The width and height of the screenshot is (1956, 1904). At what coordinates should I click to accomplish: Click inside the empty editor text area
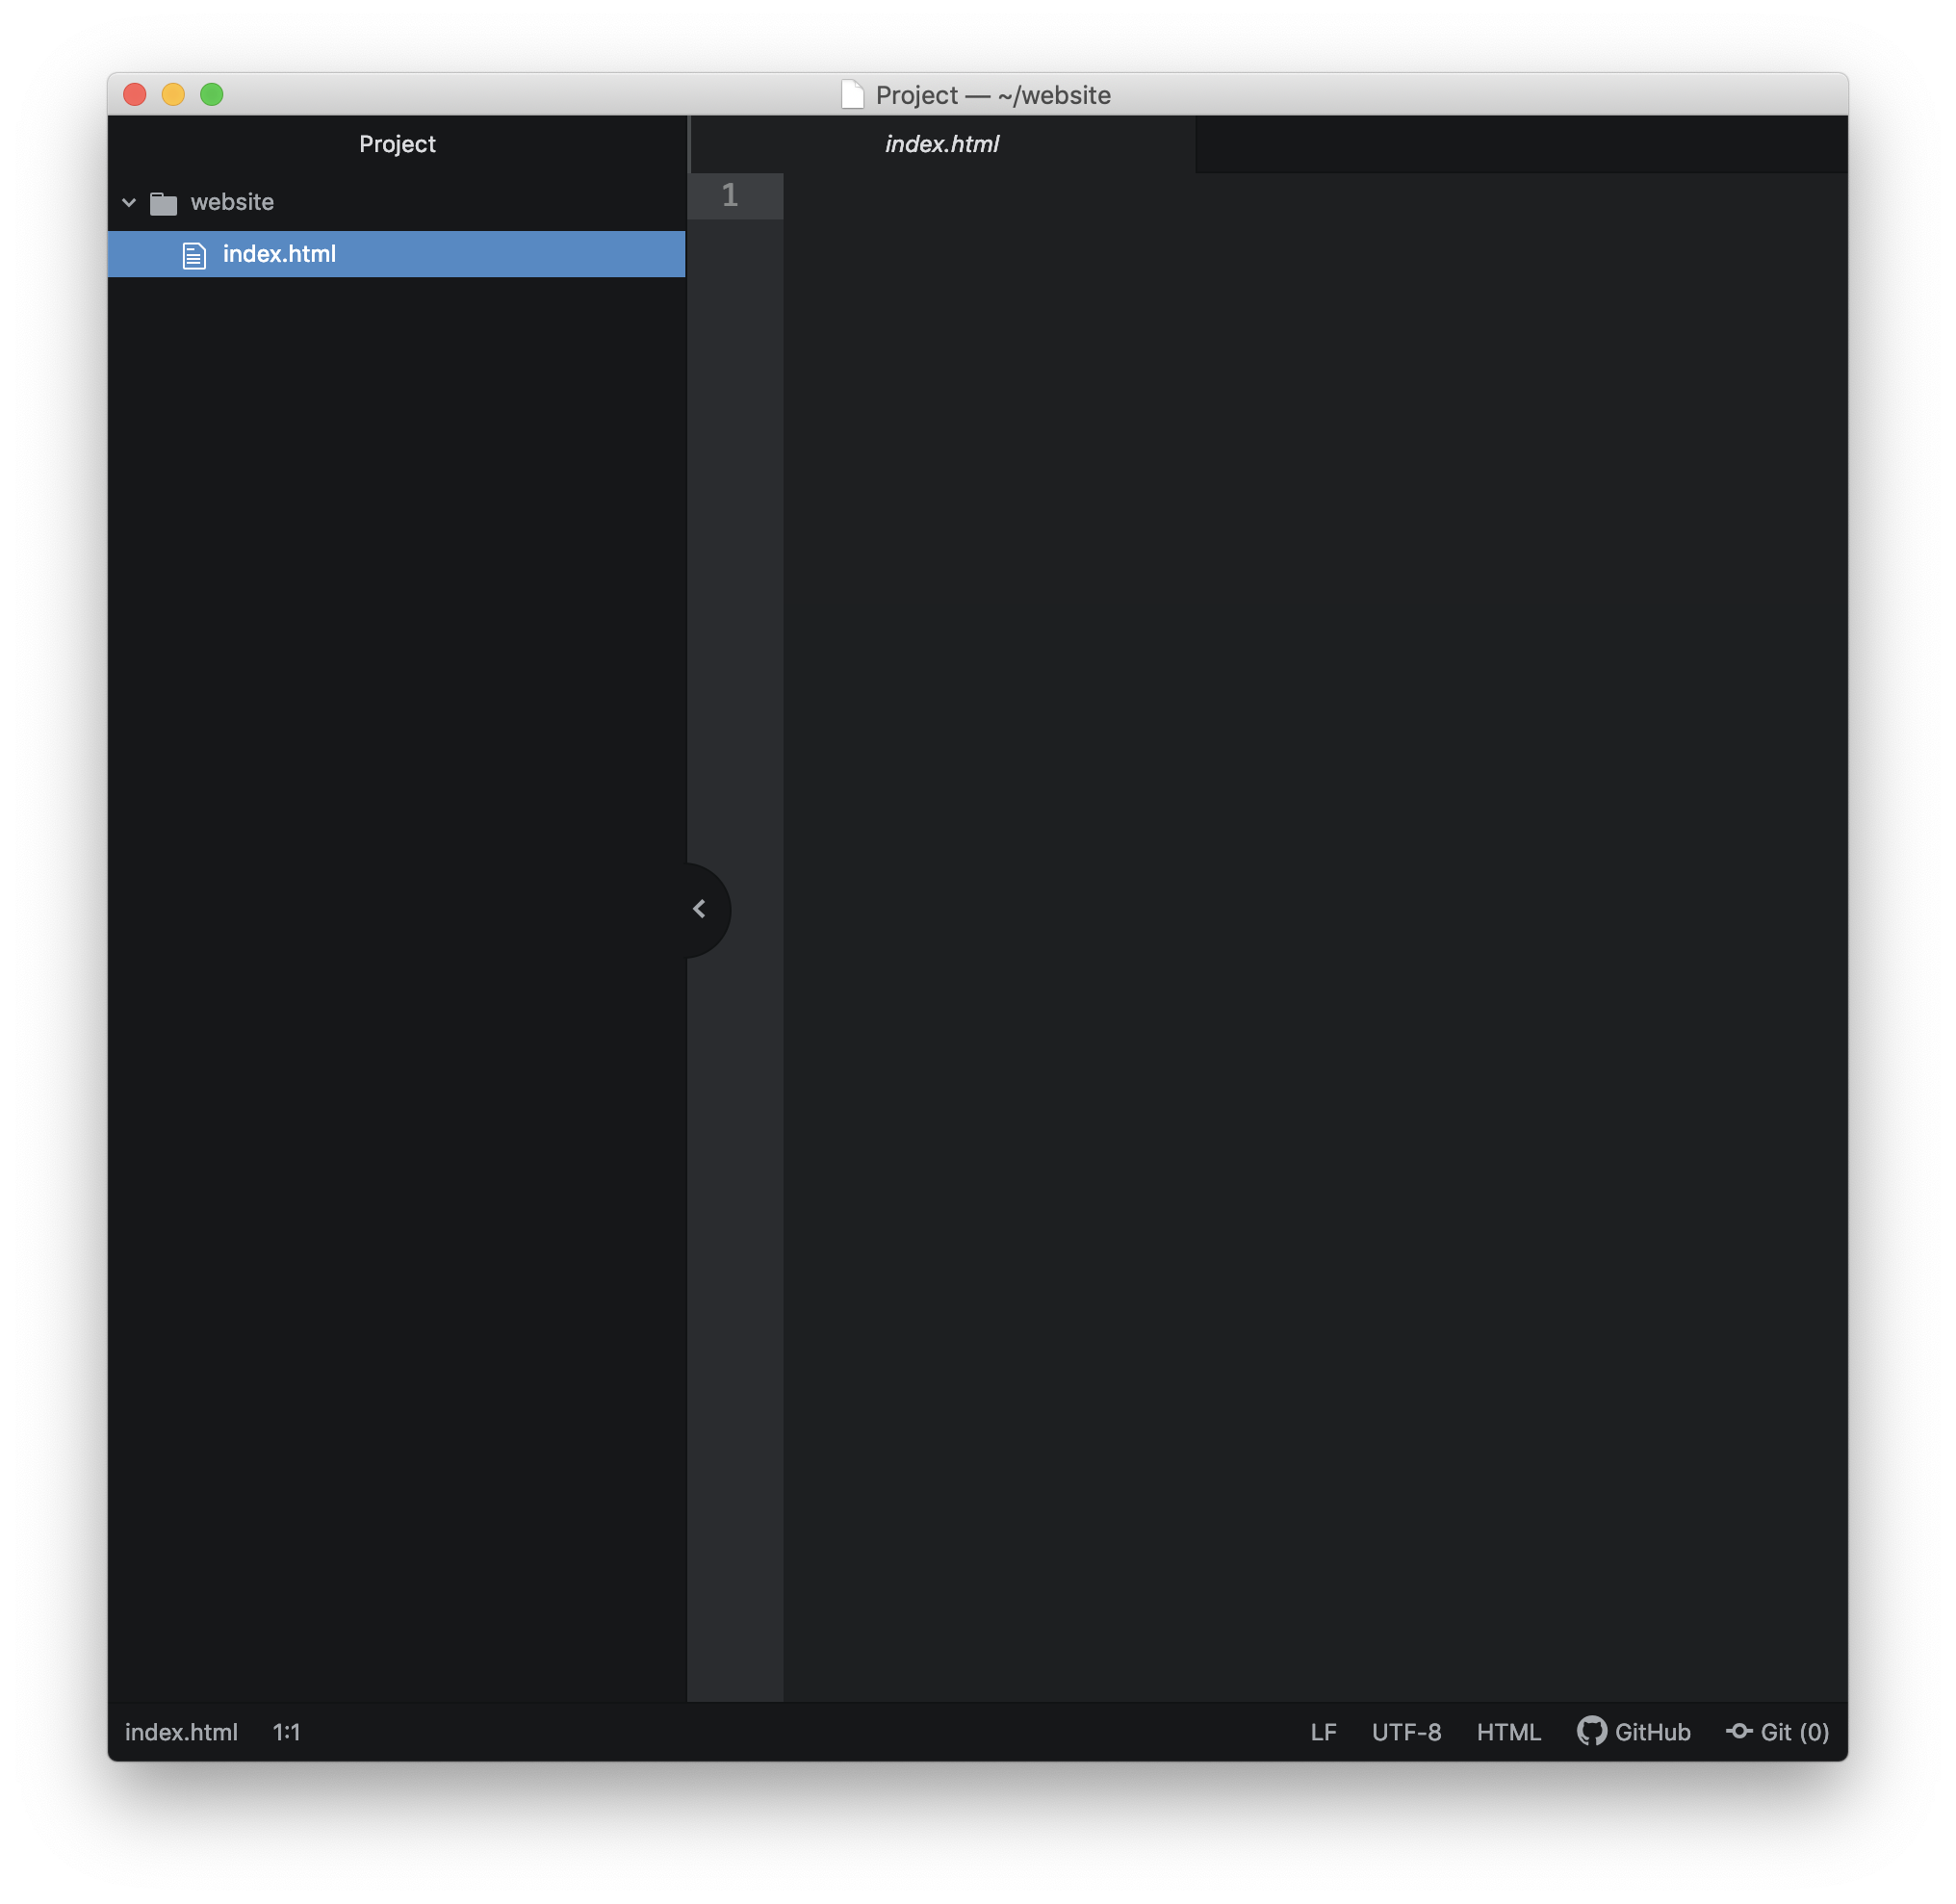1300,800
